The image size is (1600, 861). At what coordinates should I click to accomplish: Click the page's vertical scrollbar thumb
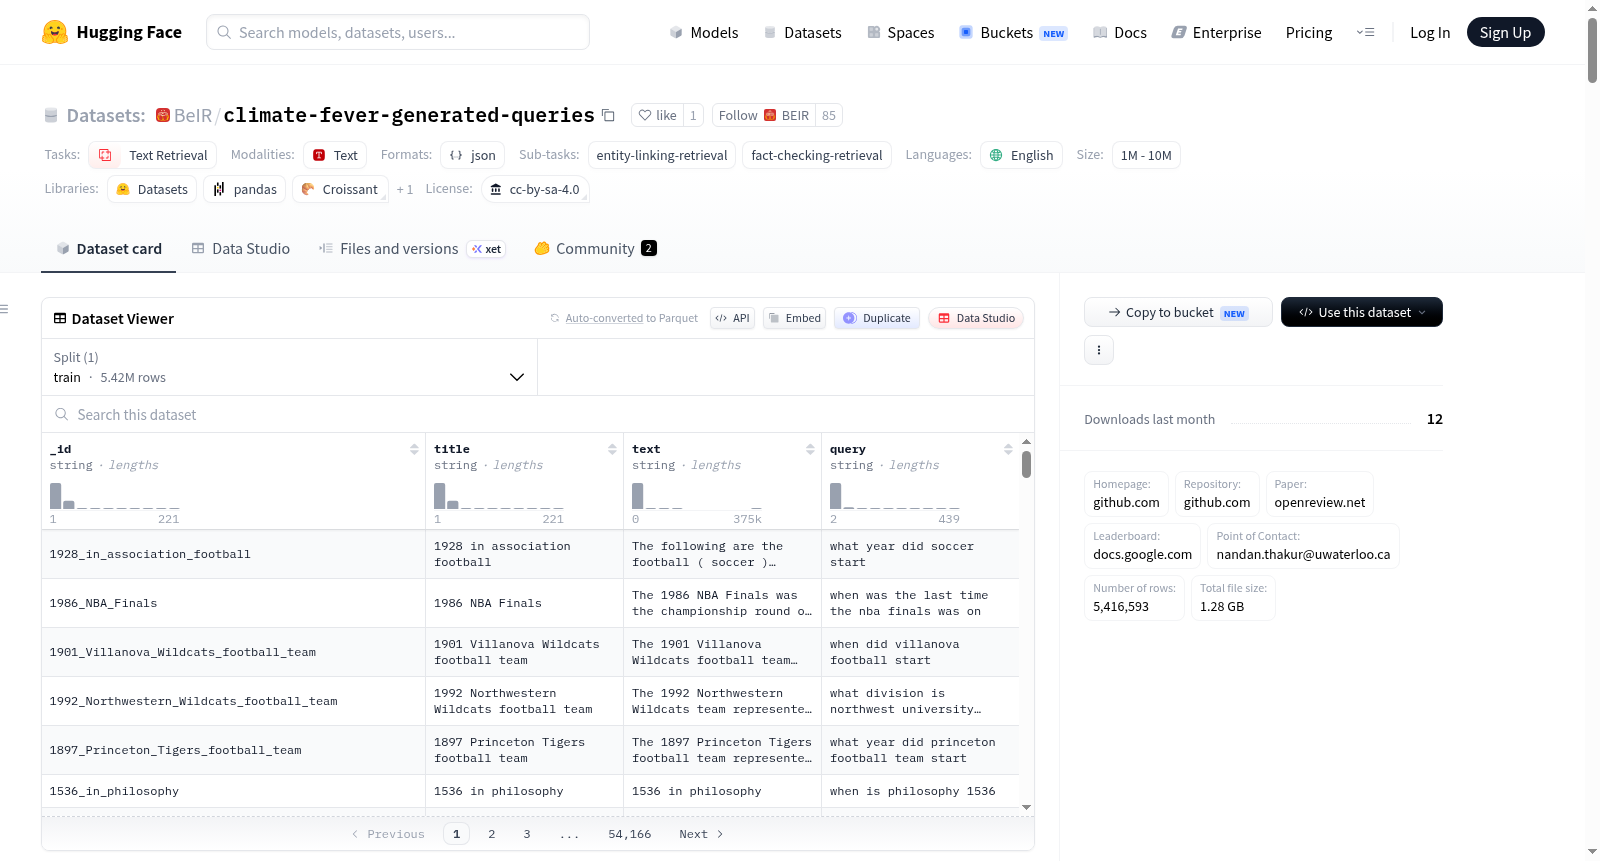pos(1592,50)
